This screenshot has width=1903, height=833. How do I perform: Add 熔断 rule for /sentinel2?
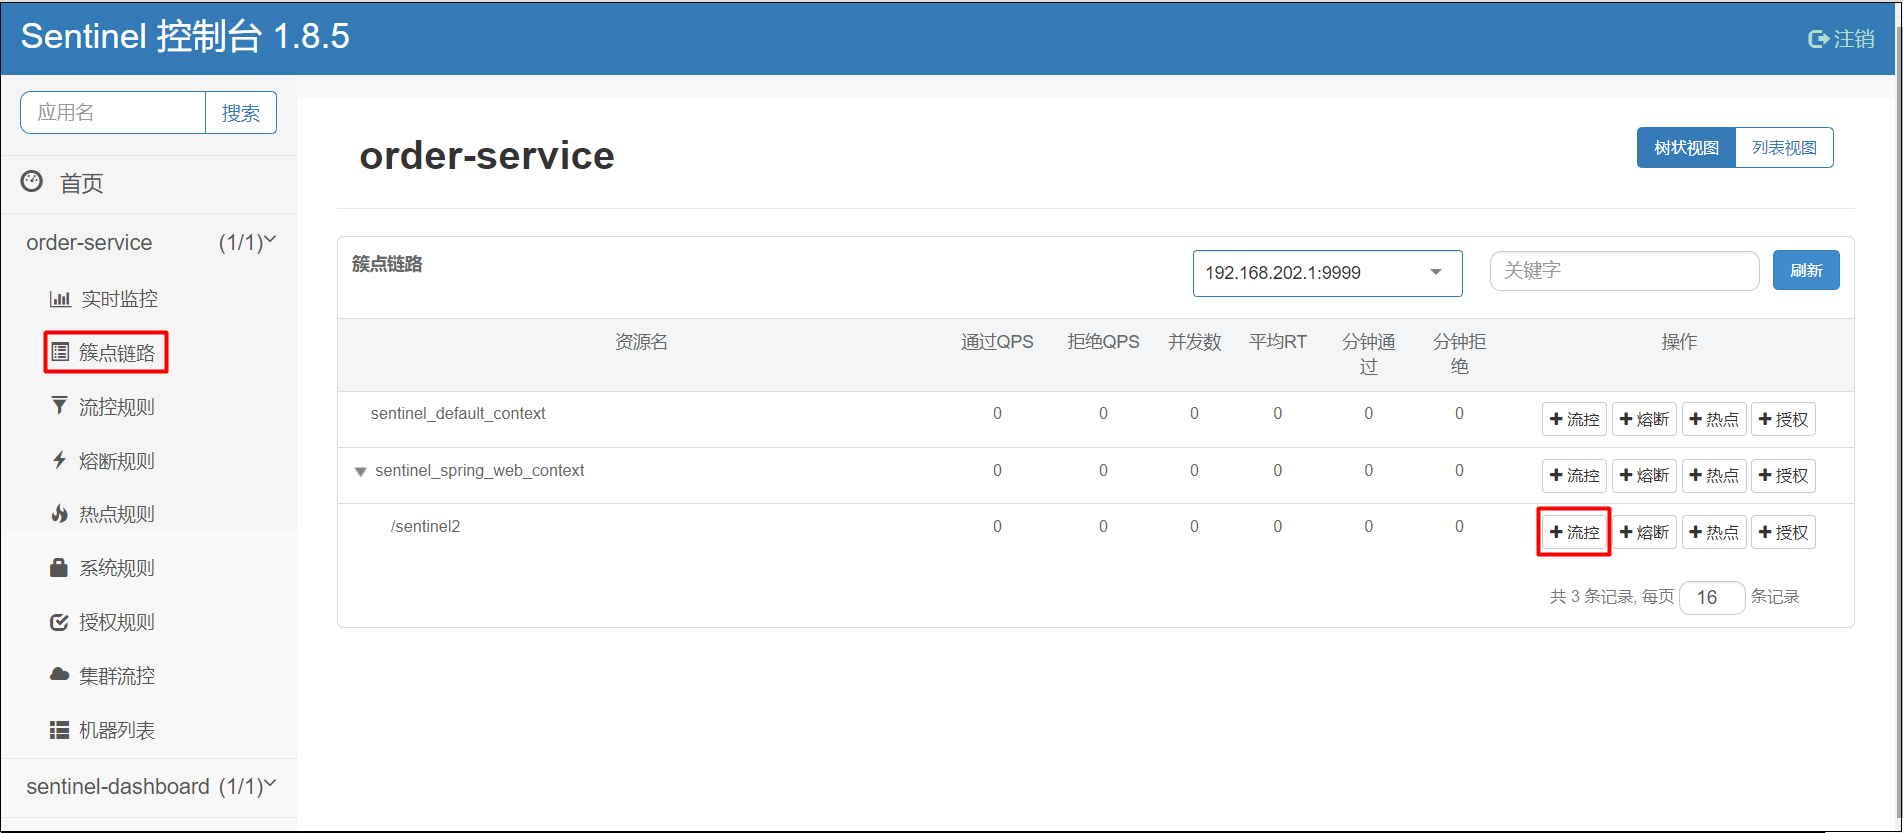point(1644,532)
